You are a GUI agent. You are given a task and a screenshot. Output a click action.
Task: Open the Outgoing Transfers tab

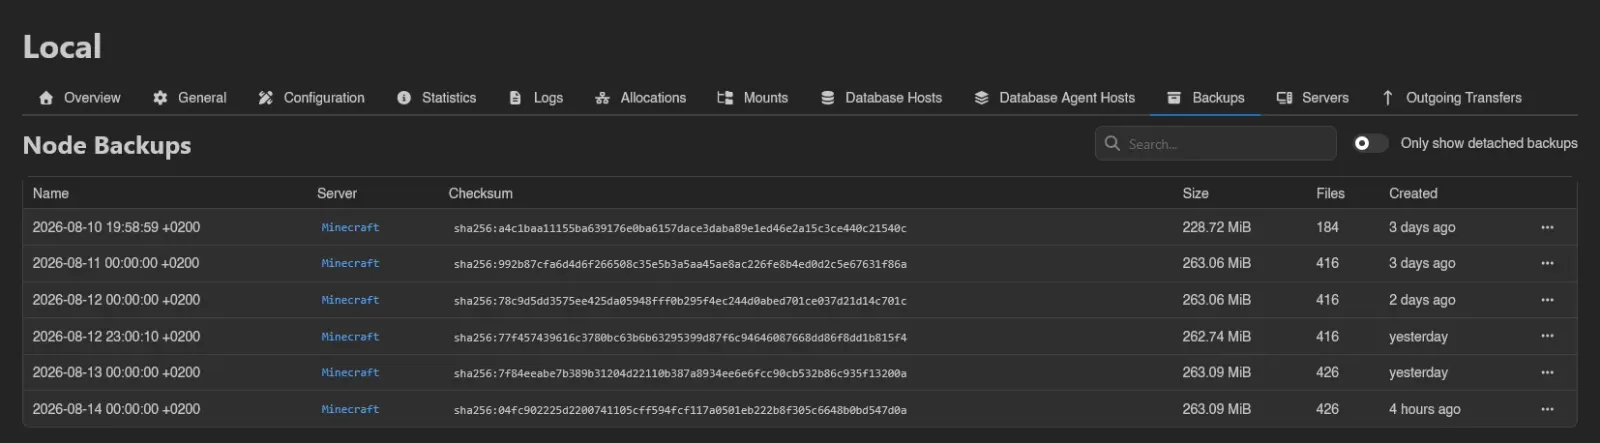1452,98
